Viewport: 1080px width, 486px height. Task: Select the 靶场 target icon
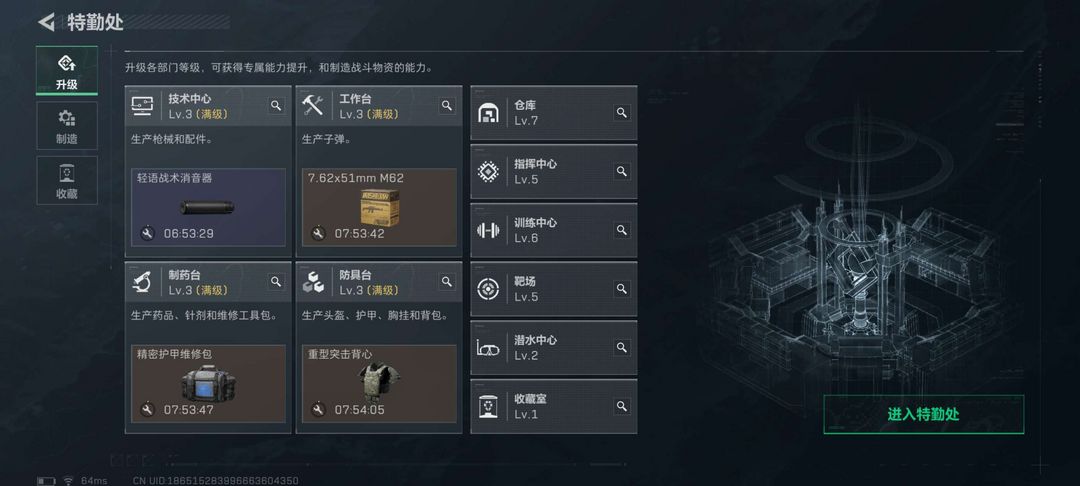pos(488,289)
